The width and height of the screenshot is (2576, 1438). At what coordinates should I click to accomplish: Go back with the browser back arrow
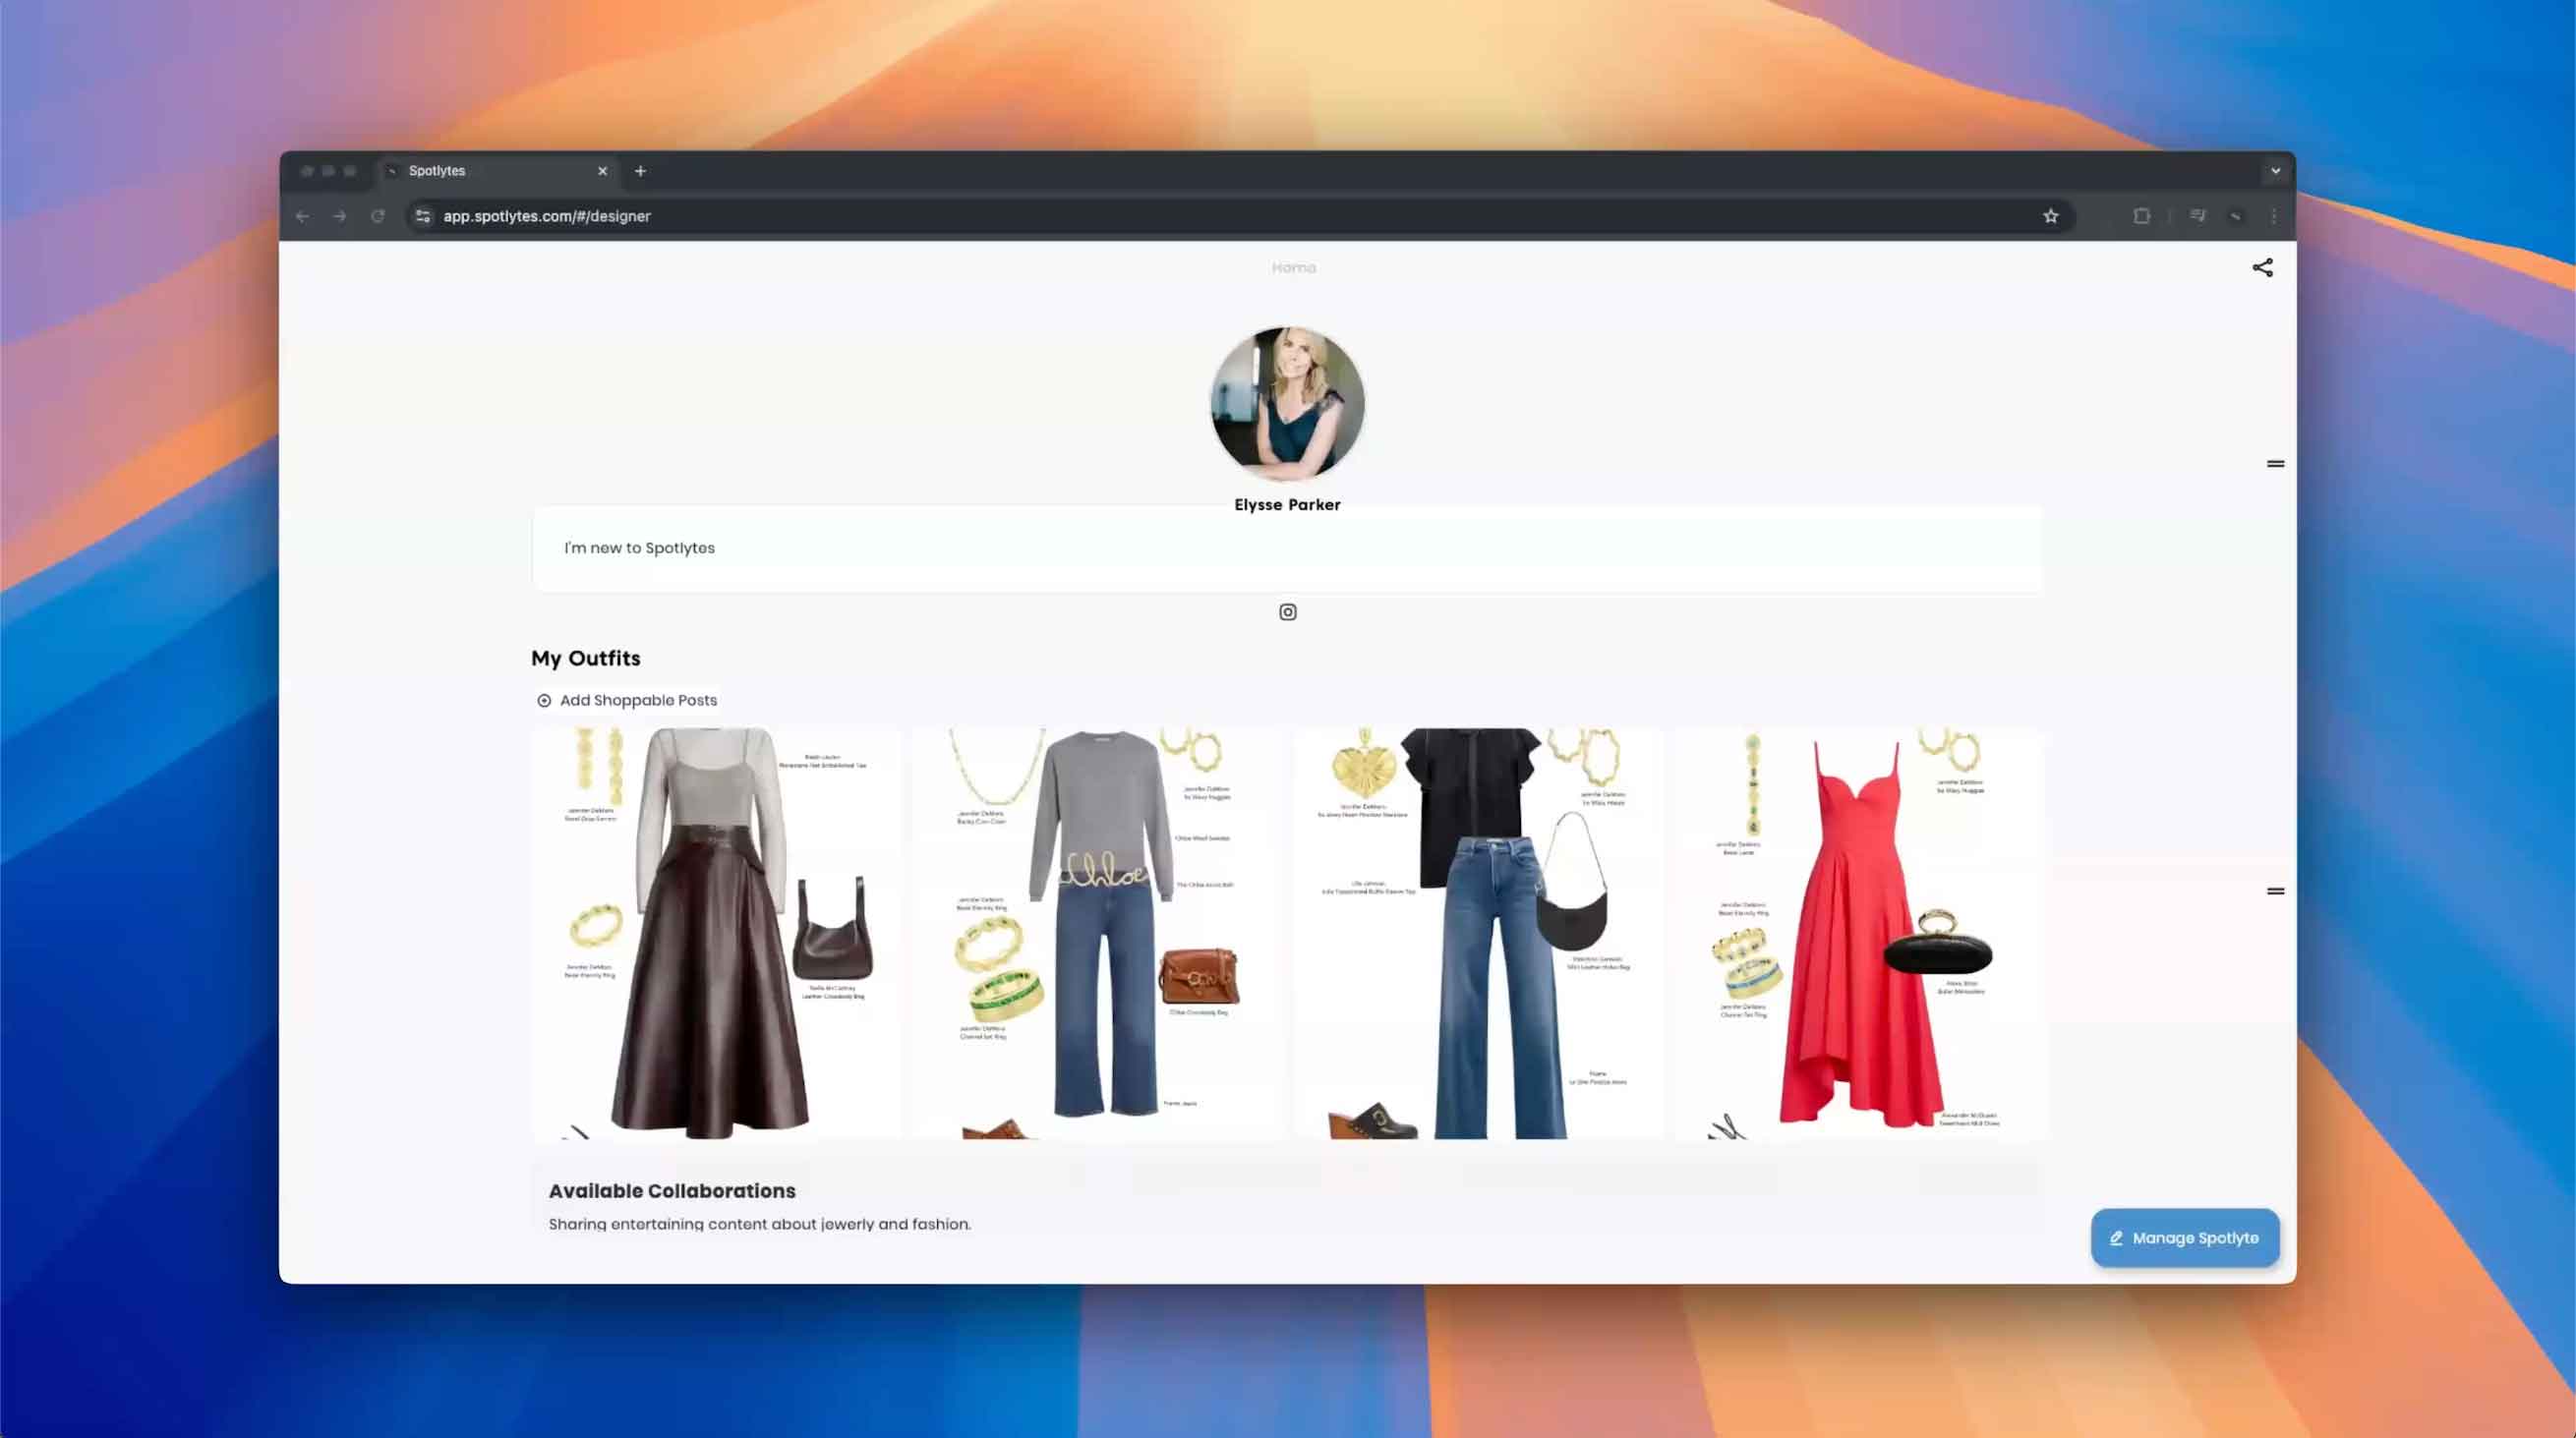point(302,216)
